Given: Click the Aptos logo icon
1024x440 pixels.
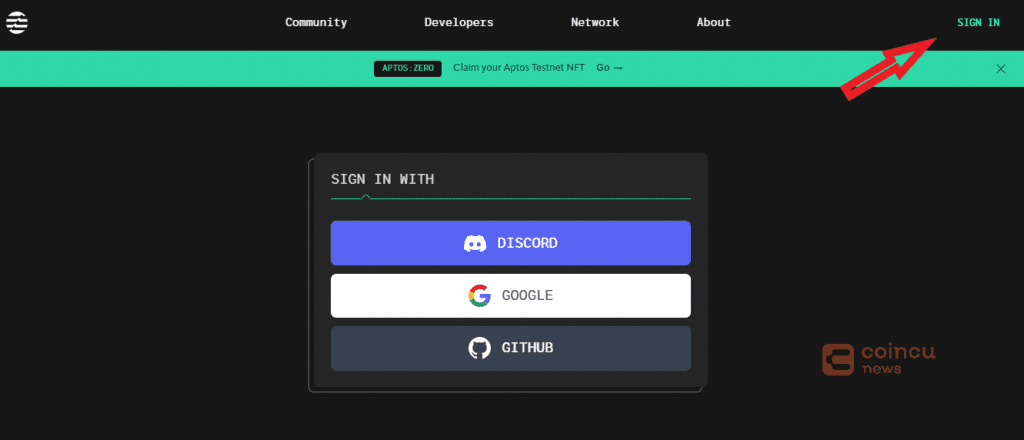Looking at the screenshot, I should tap(16, 22).
